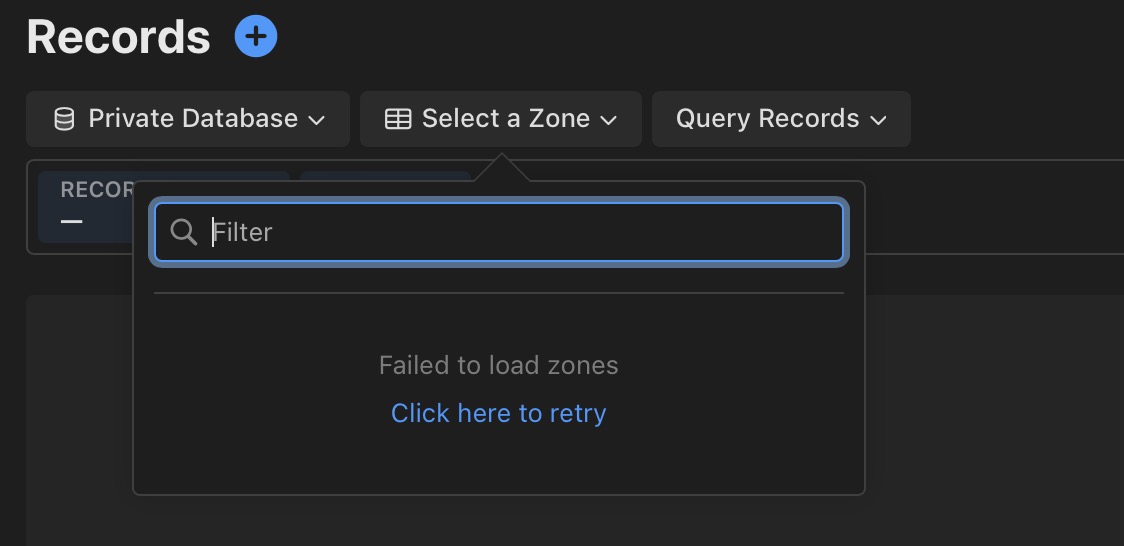
Task: Click the magnifier icon in Filter field
Action: tap(184, 232)
